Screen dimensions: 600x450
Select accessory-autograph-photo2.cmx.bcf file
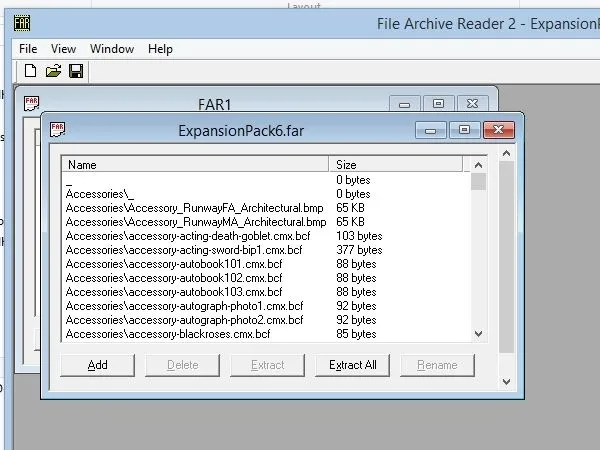point(184,320)
